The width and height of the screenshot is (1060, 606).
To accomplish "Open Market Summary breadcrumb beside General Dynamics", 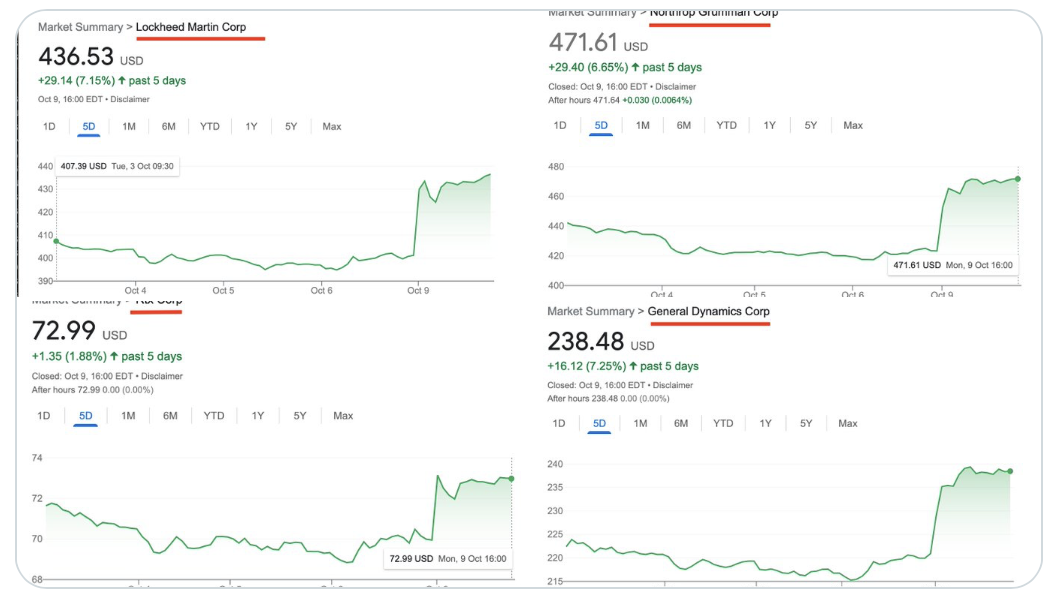I will coord(590,311).
